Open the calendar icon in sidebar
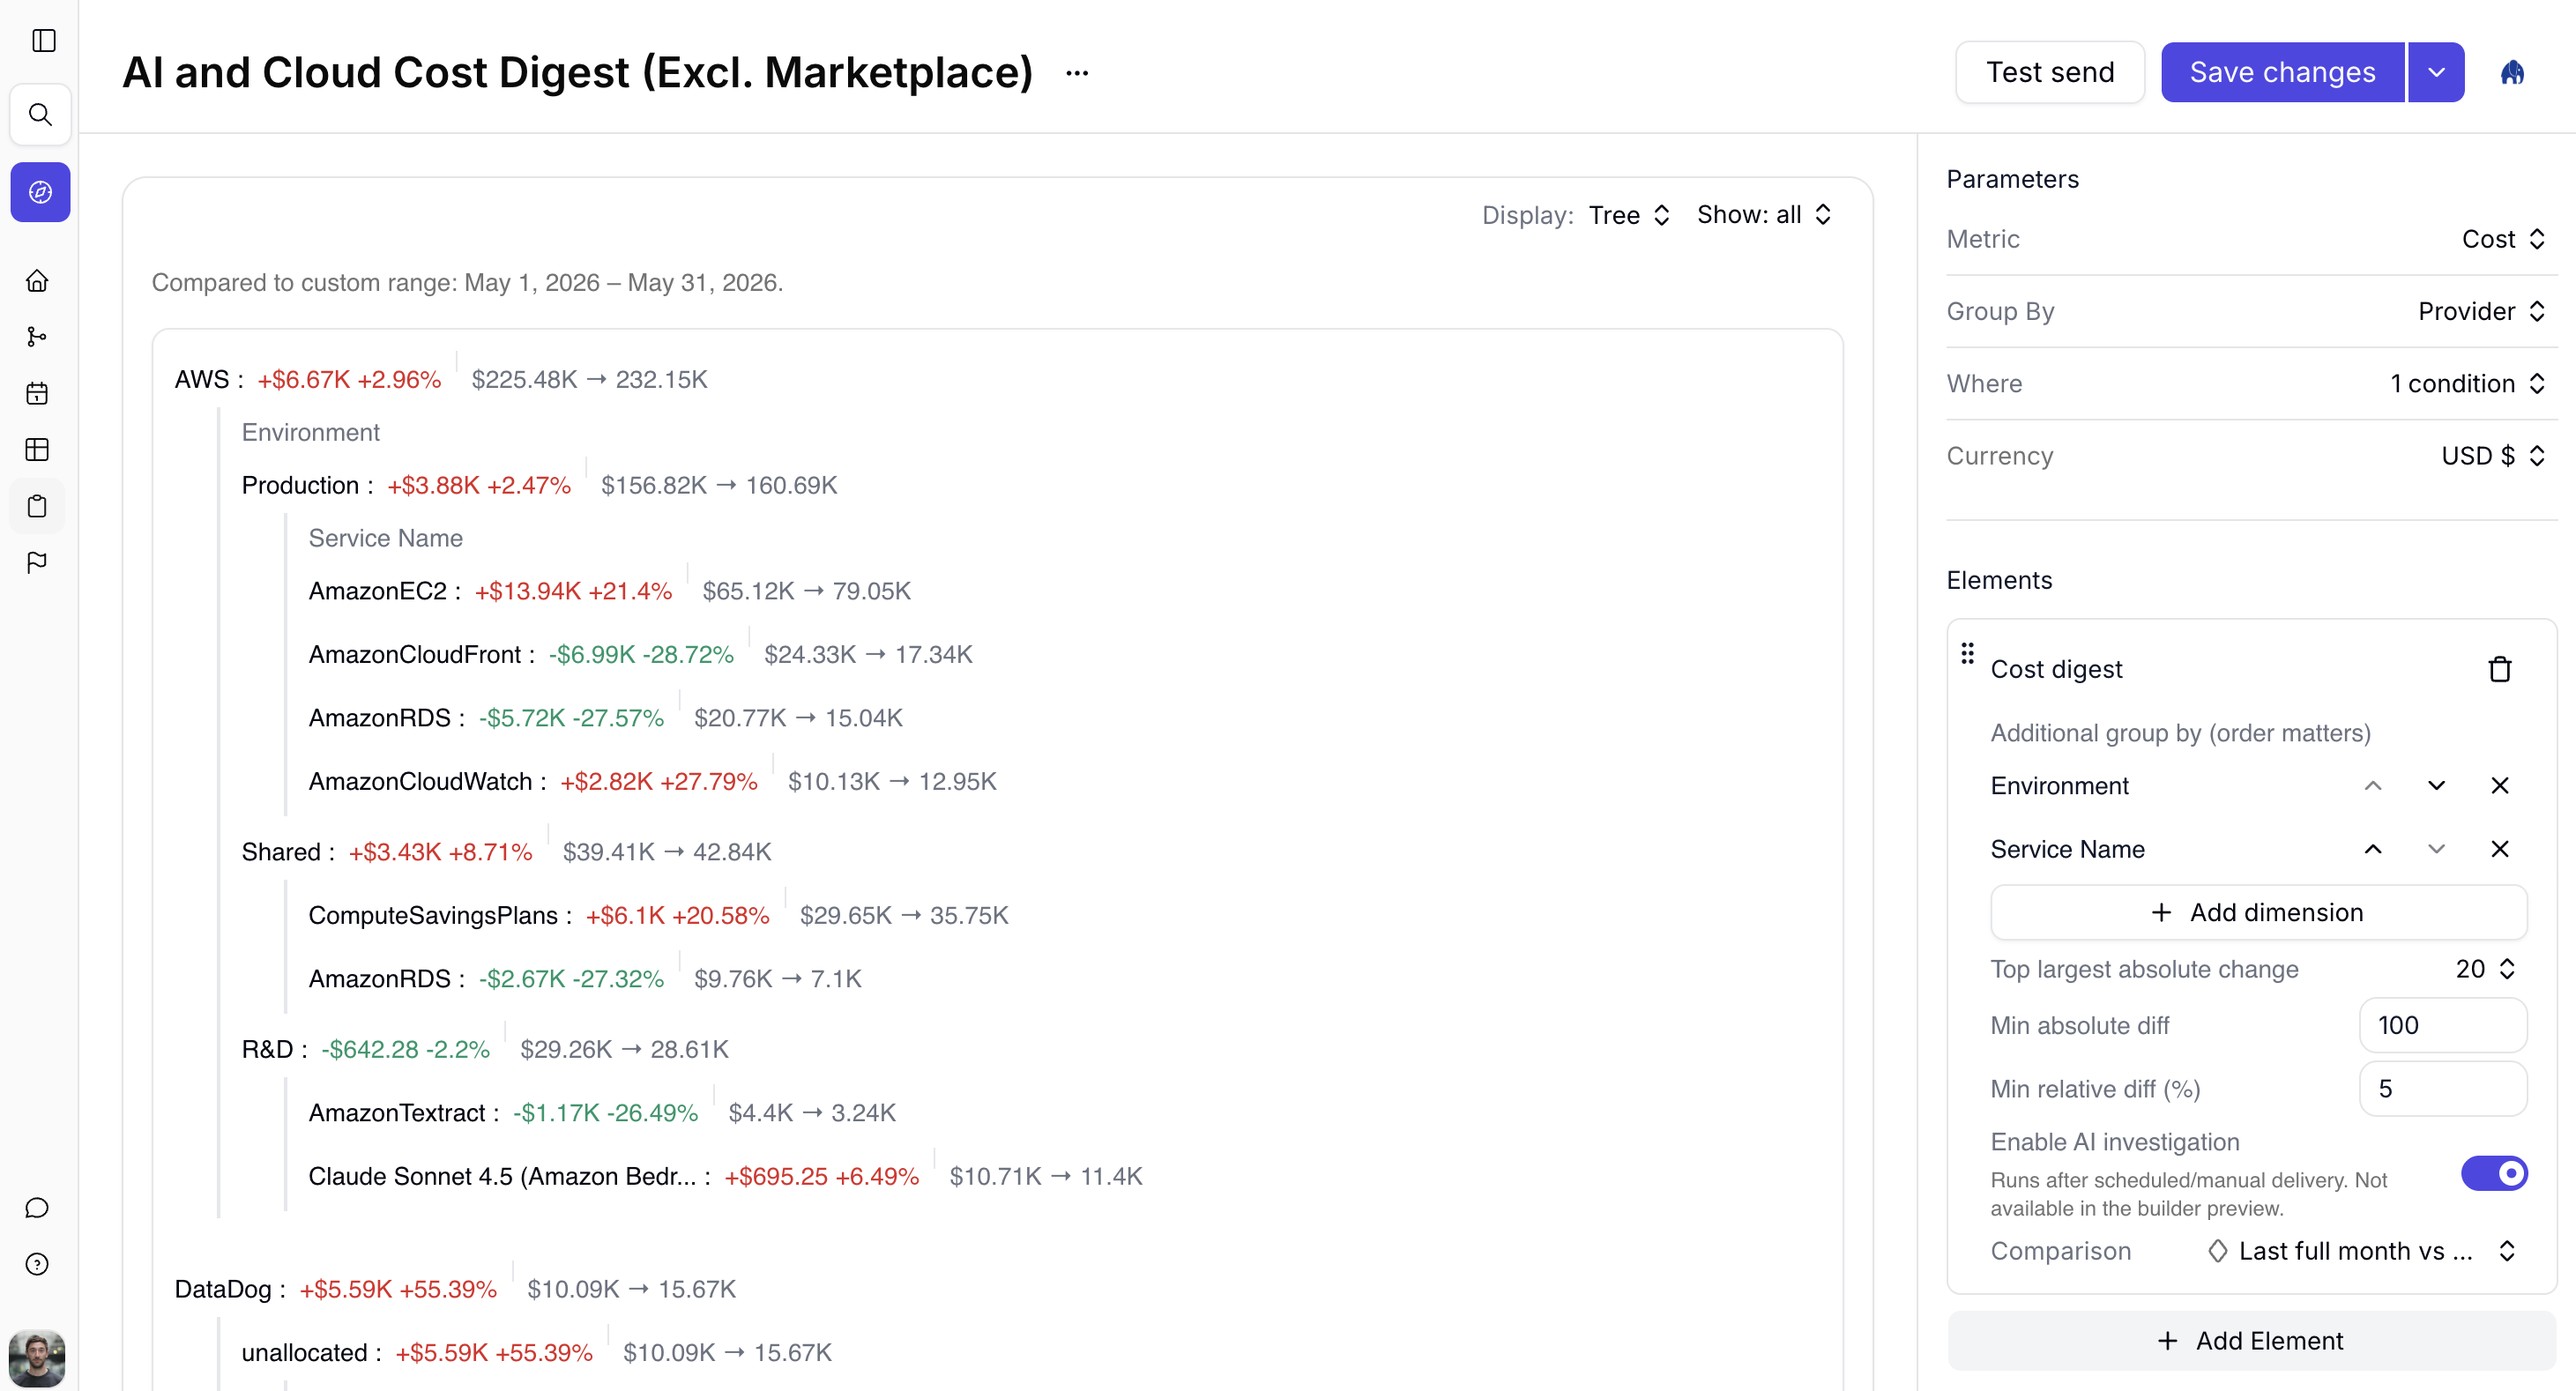The width and height of the screenshot is (2576, 1391). pos(37,394)
